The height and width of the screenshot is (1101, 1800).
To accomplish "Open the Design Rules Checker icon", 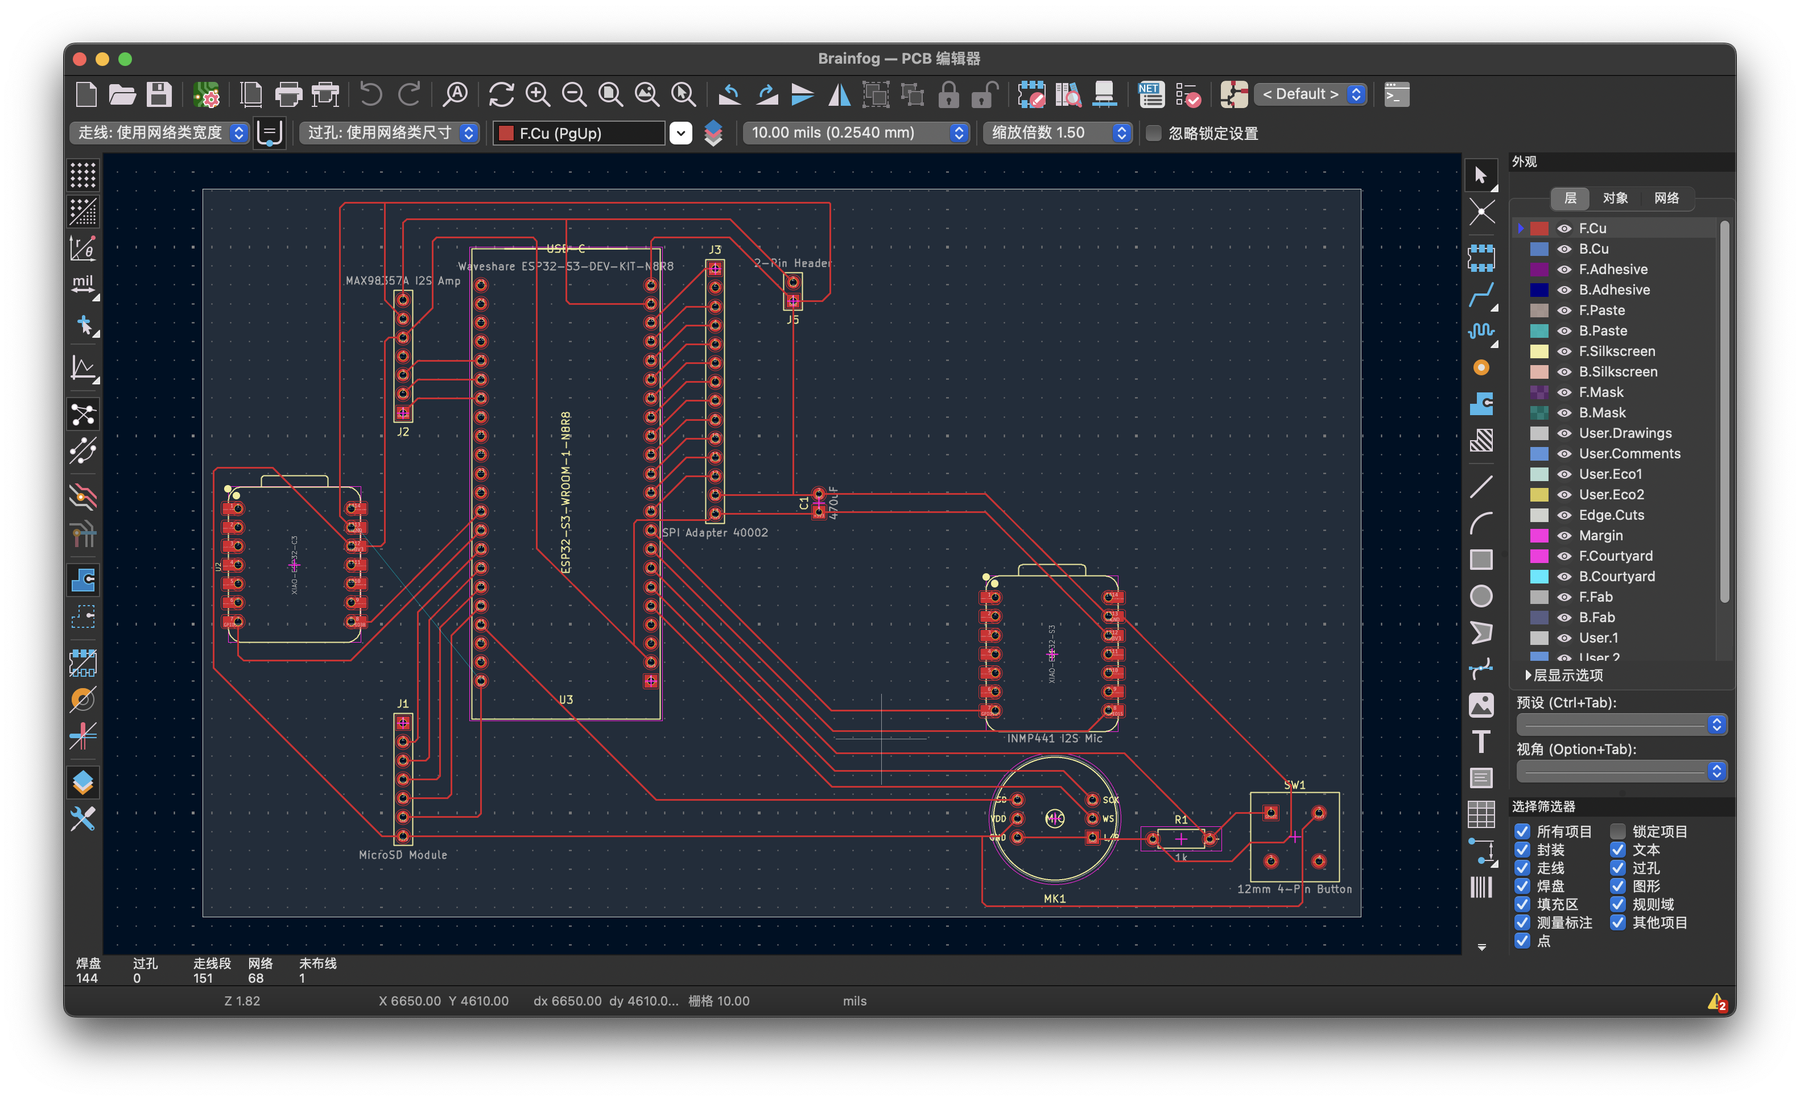I will pos(1187,95).
